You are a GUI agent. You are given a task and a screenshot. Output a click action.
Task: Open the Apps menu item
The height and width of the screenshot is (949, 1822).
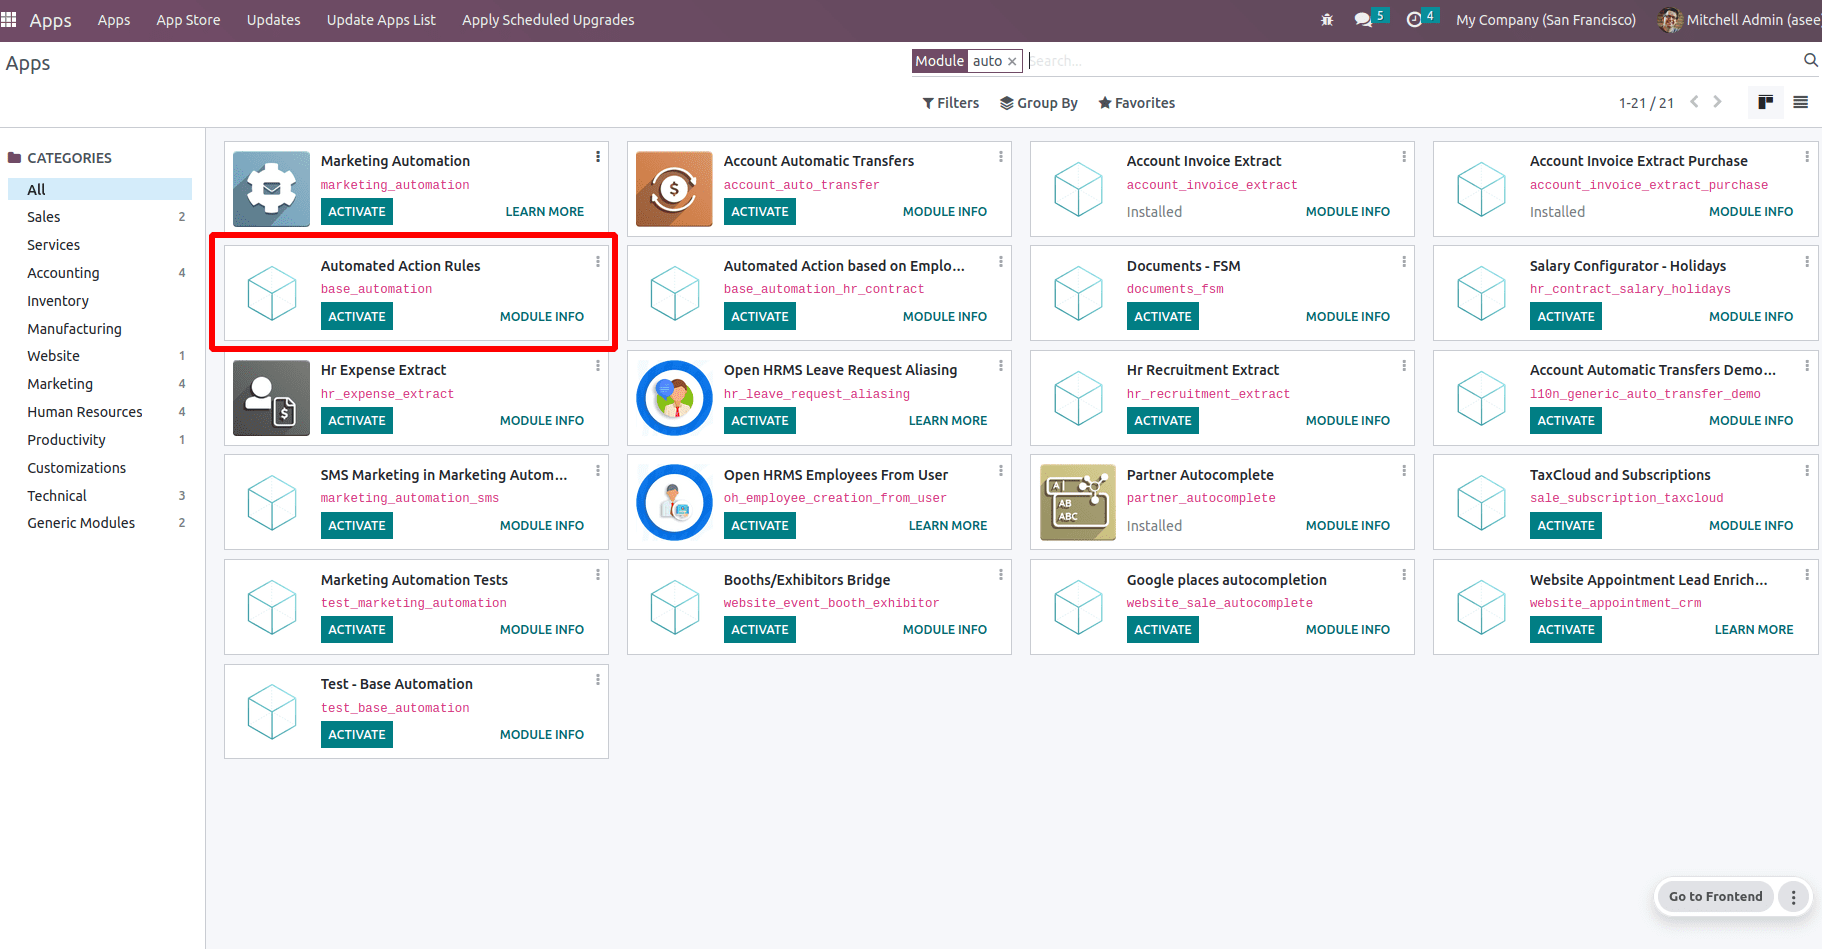click(x=114, y=20)
